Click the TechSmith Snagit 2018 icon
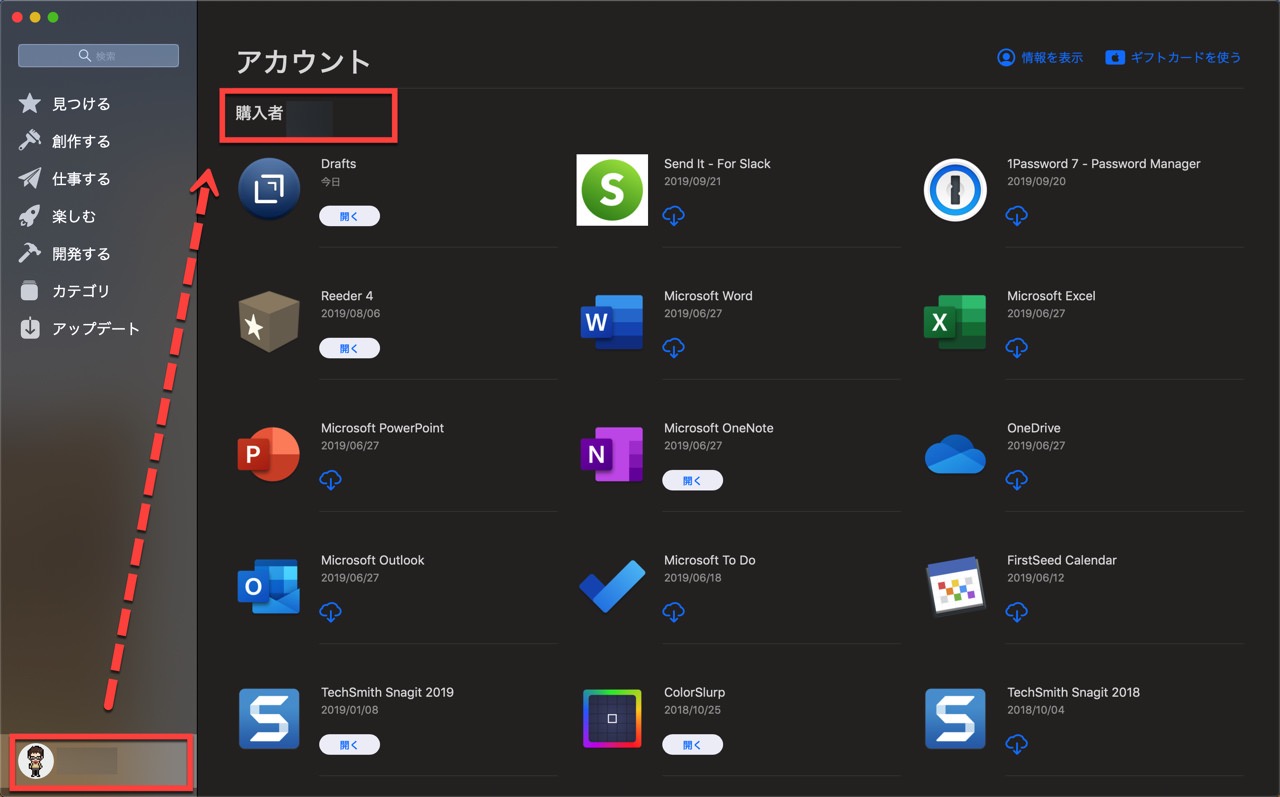The height and width of the screenshot is (797, 1280). [955, 718]
